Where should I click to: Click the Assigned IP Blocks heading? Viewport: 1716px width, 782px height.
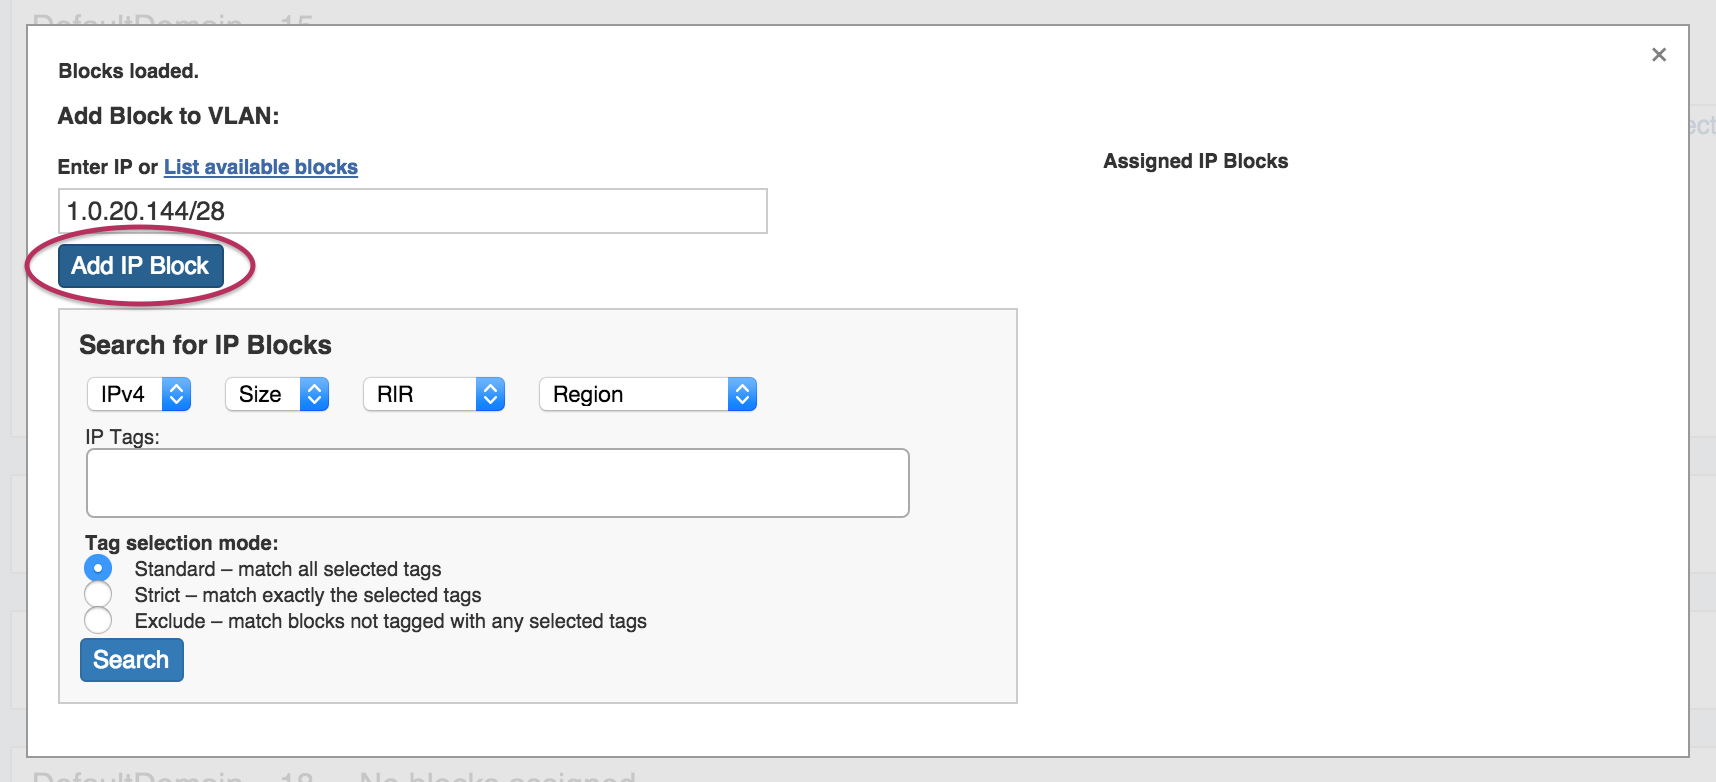(x=1195, y=161)
